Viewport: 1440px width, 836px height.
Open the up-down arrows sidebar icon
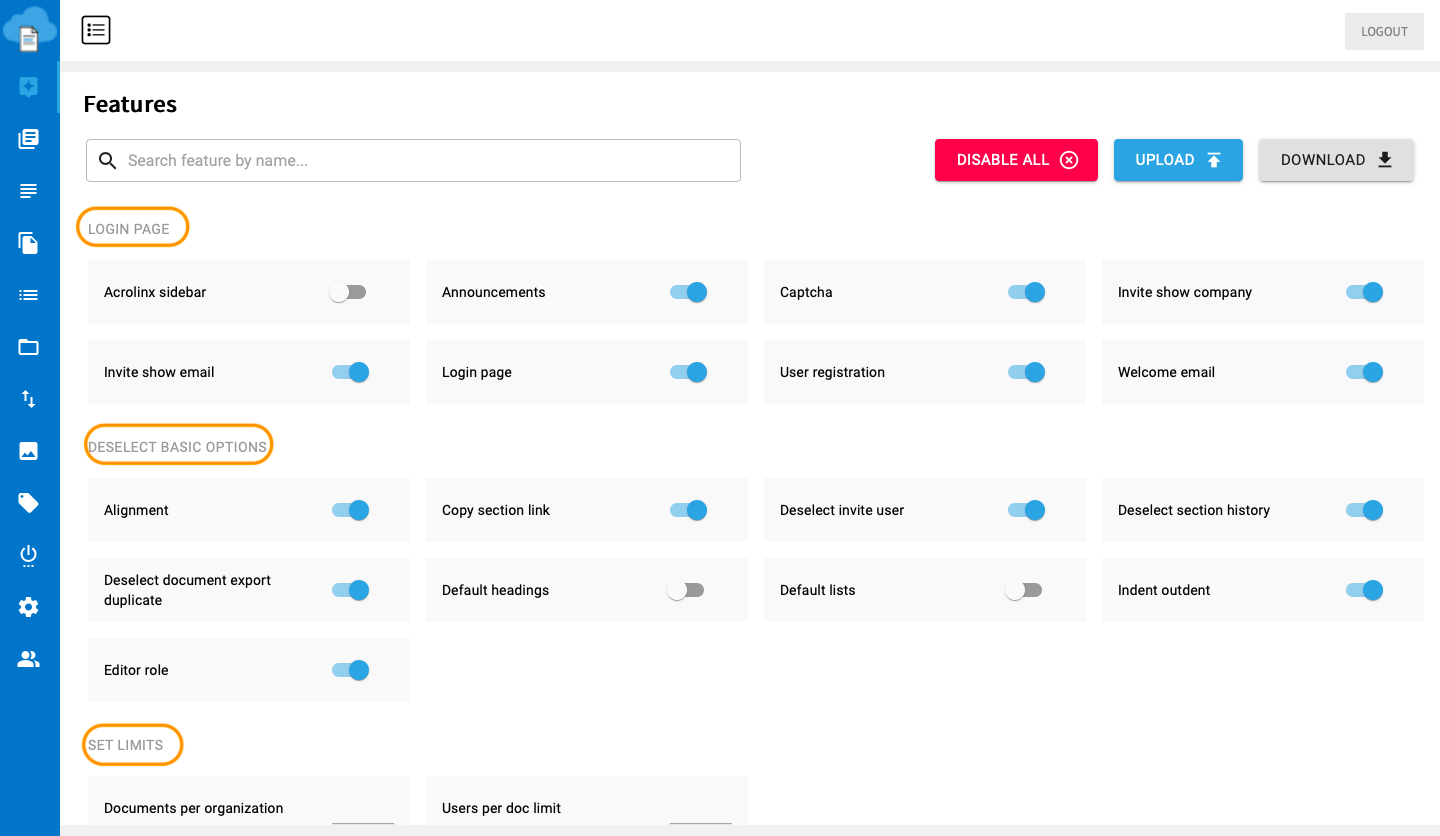pyautogui.click(x=29, y=399)
